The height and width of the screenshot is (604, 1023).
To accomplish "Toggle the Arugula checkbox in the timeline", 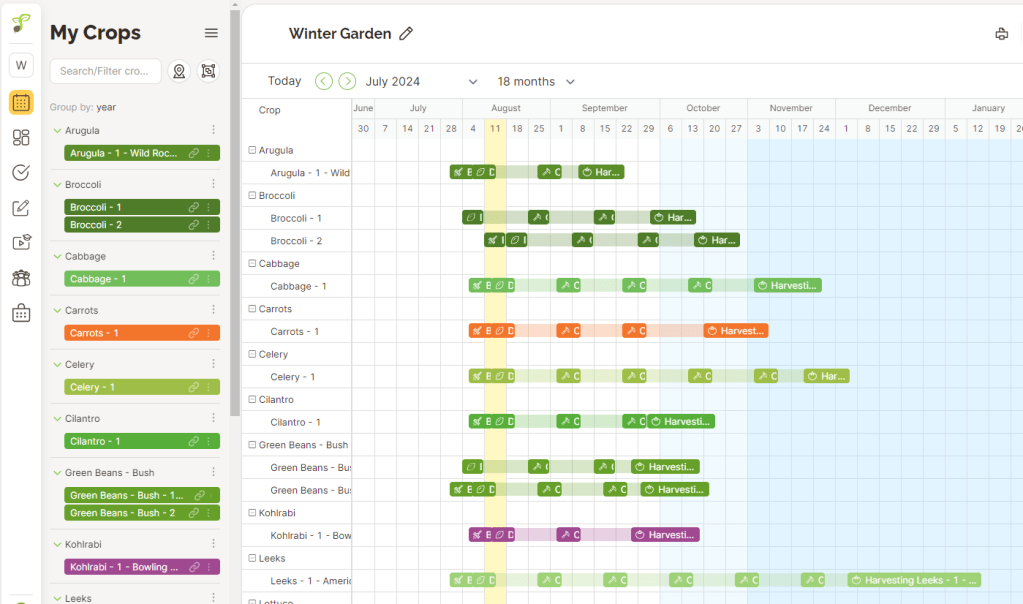I will (254, 148).
